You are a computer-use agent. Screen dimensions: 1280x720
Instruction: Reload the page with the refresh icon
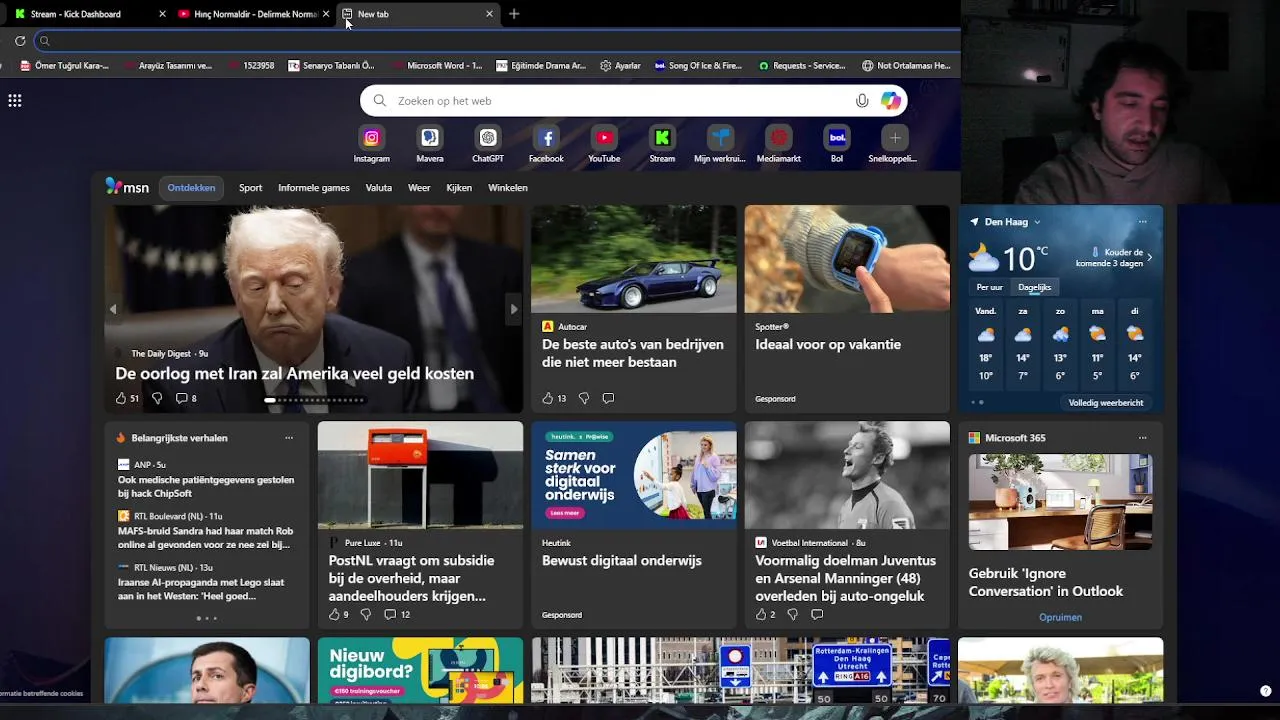point(20,41)
